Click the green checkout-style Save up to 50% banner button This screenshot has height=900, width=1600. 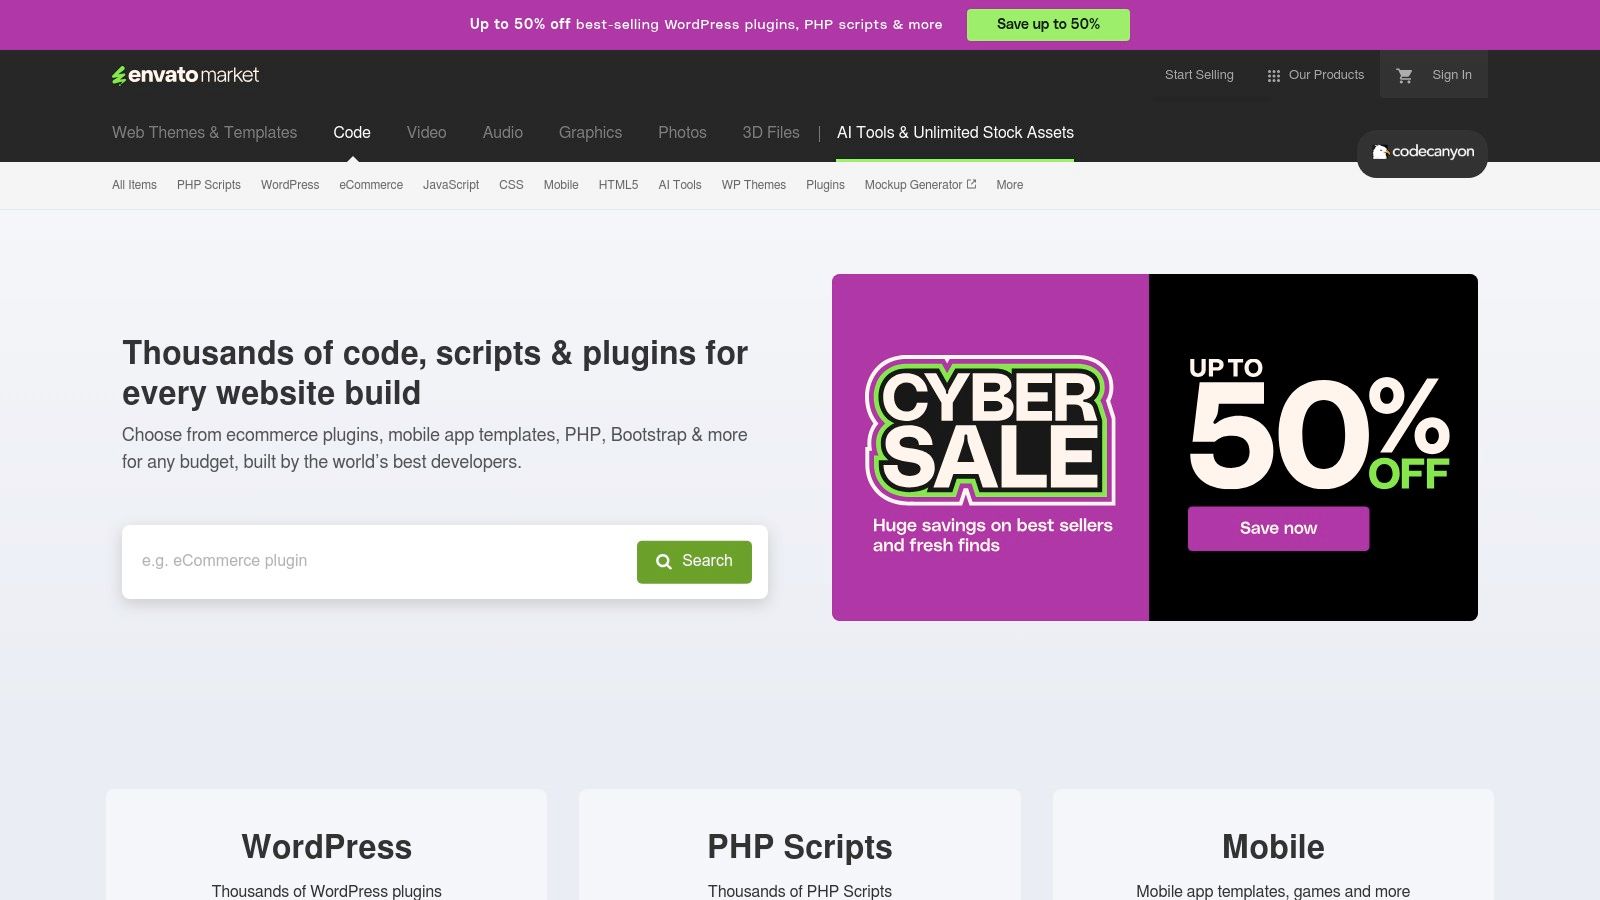1048,24
